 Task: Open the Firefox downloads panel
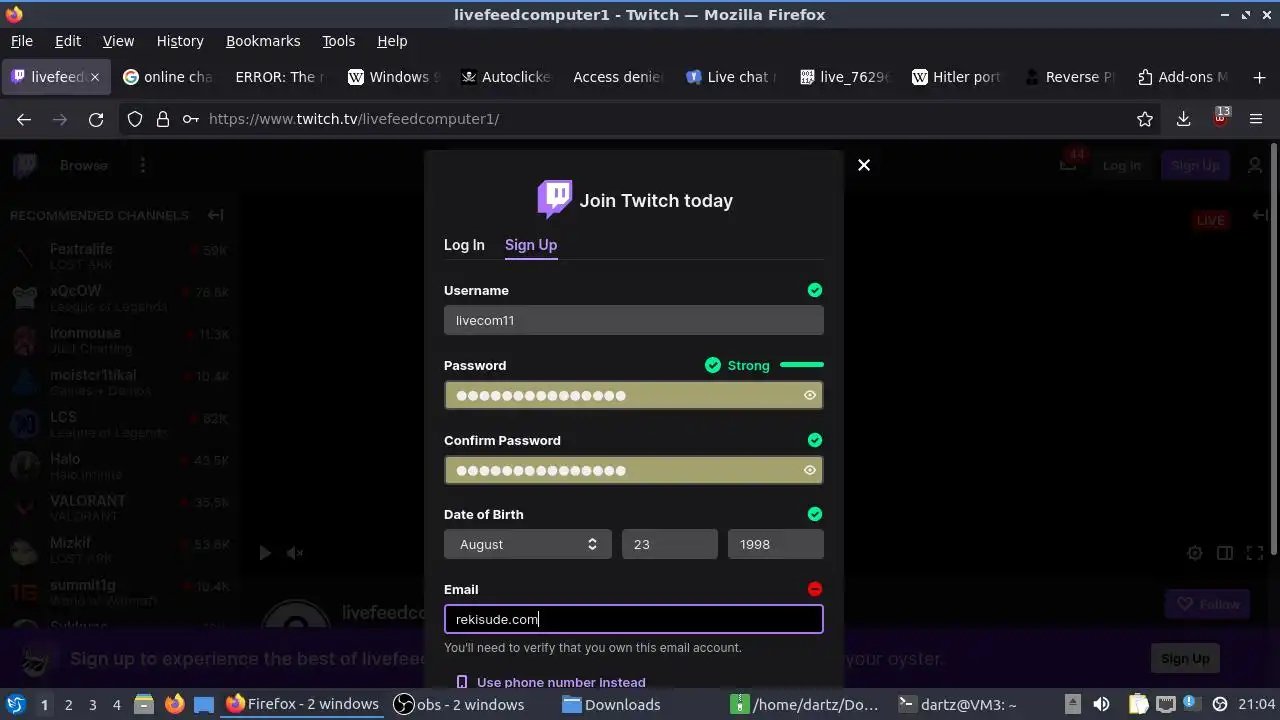1183,119
